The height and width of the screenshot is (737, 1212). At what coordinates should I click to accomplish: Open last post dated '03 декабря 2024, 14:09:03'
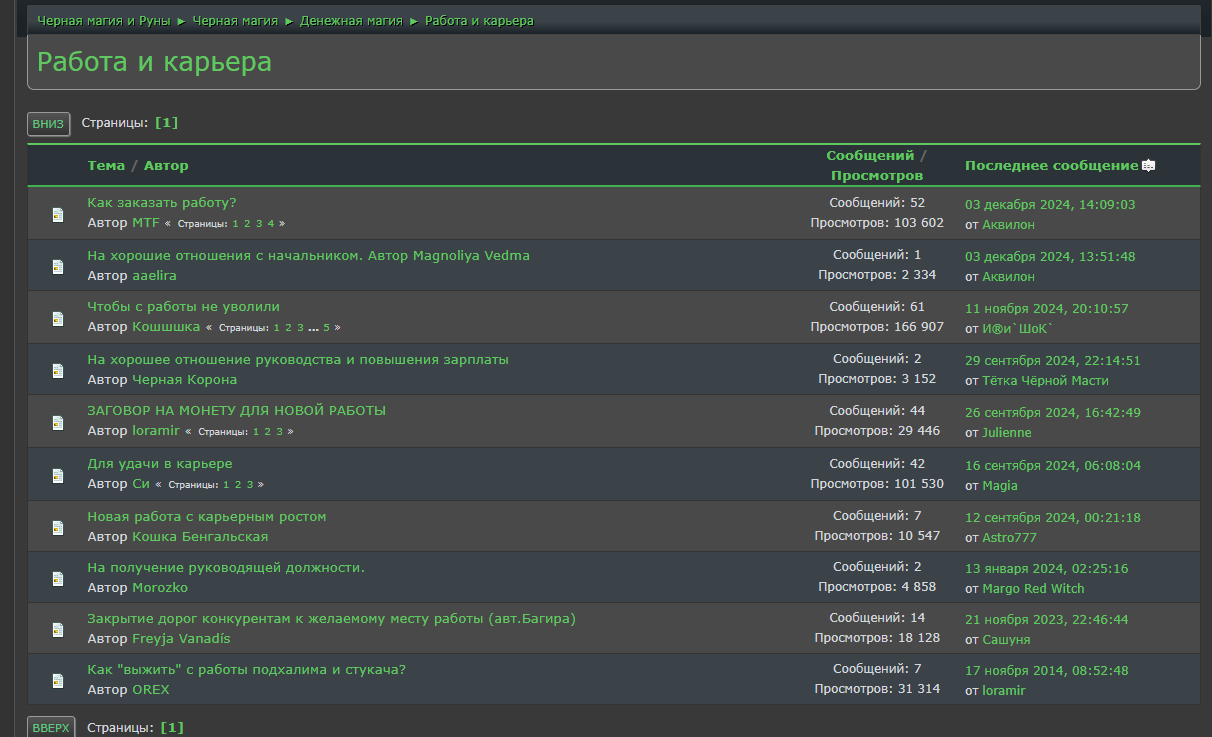click(x=1050, y=205)
